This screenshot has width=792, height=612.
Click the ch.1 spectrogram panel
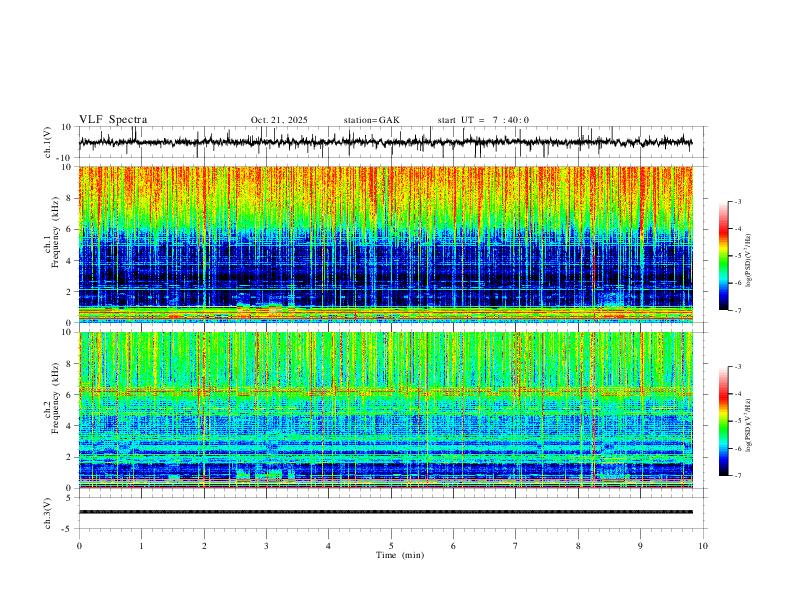pyautogui.click(x=385, y=244)
